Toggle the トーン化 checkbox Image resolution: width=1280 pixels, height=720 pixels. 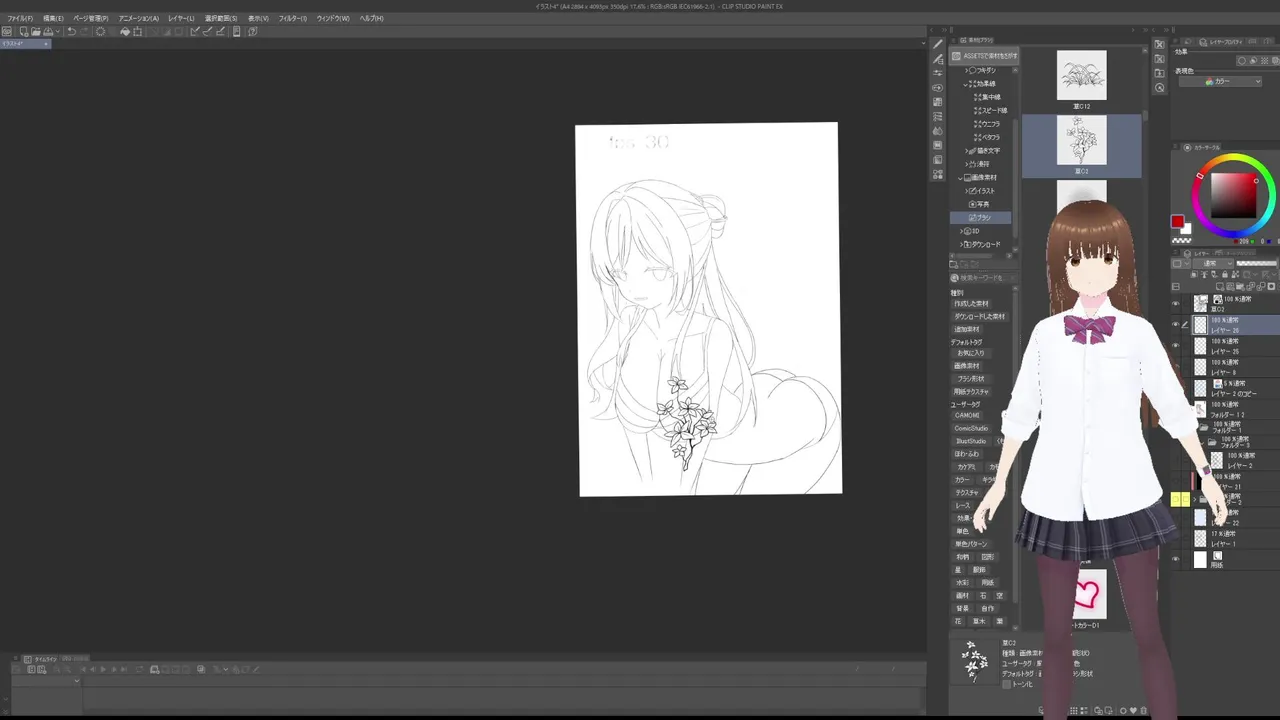[x=1007, y=685]
